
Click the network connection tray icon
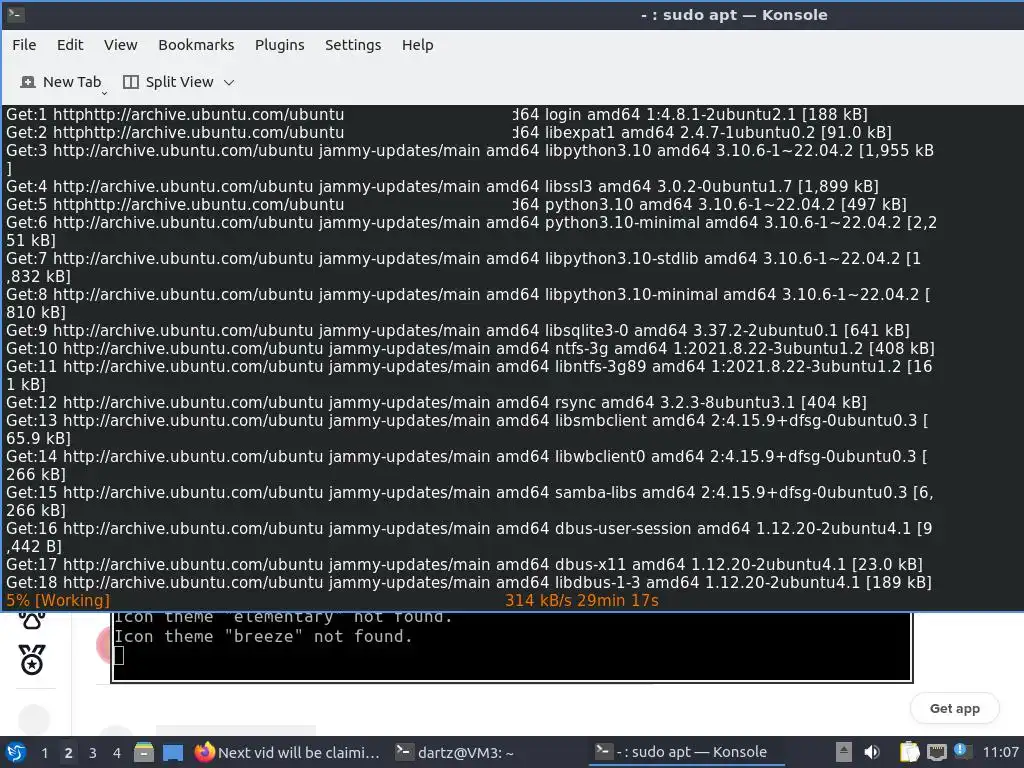pos(936,752)
